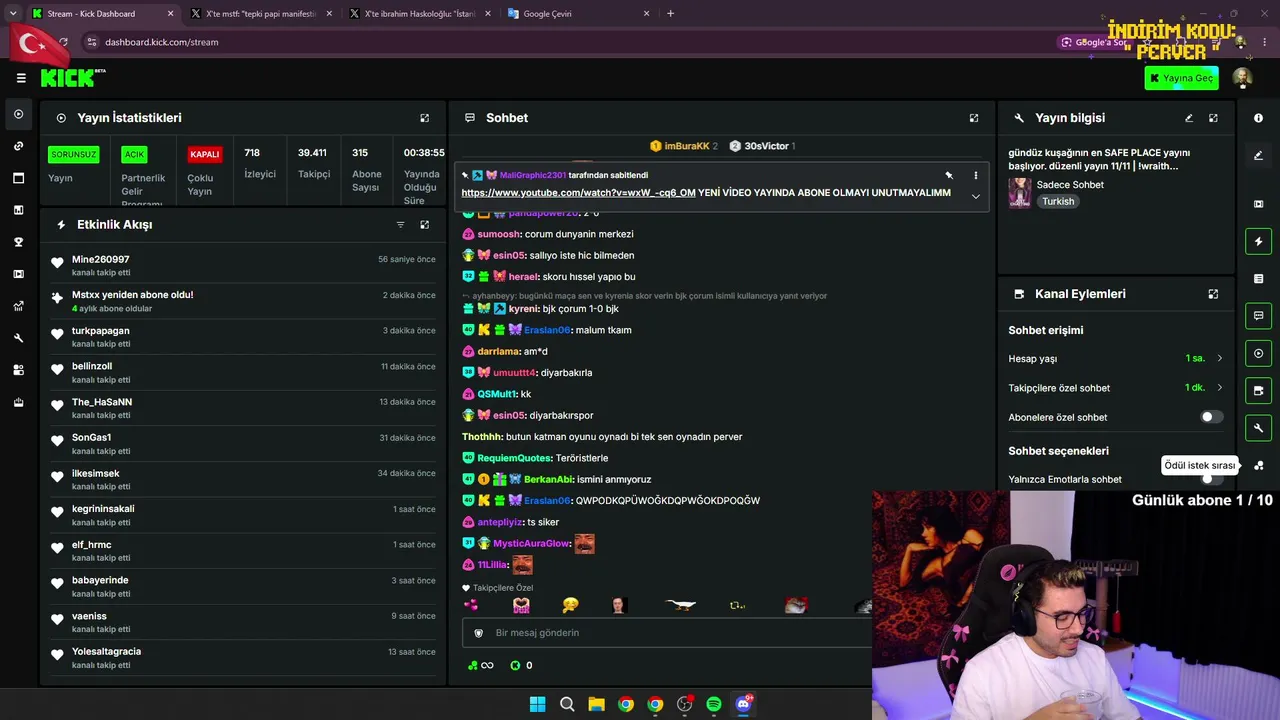Edit the Yayın bilgisi stream info
The width and height of the screenshot is (1280, 720).
click(1189, 118)
